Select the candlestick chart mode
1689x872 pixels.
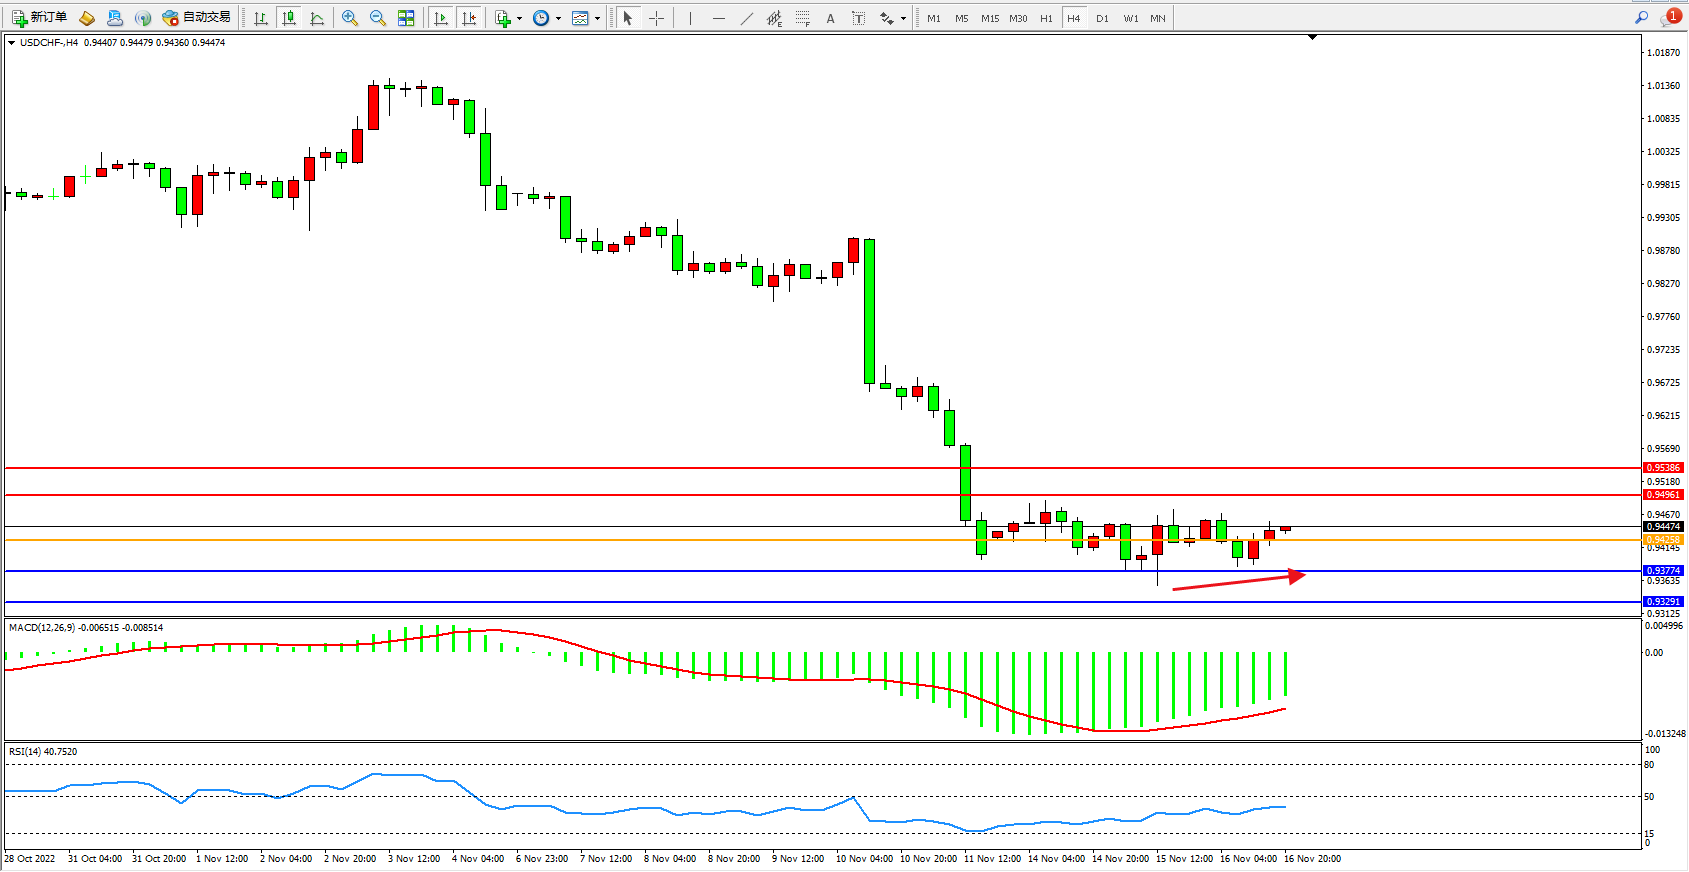pyautogui.click(x=289, y=18)
